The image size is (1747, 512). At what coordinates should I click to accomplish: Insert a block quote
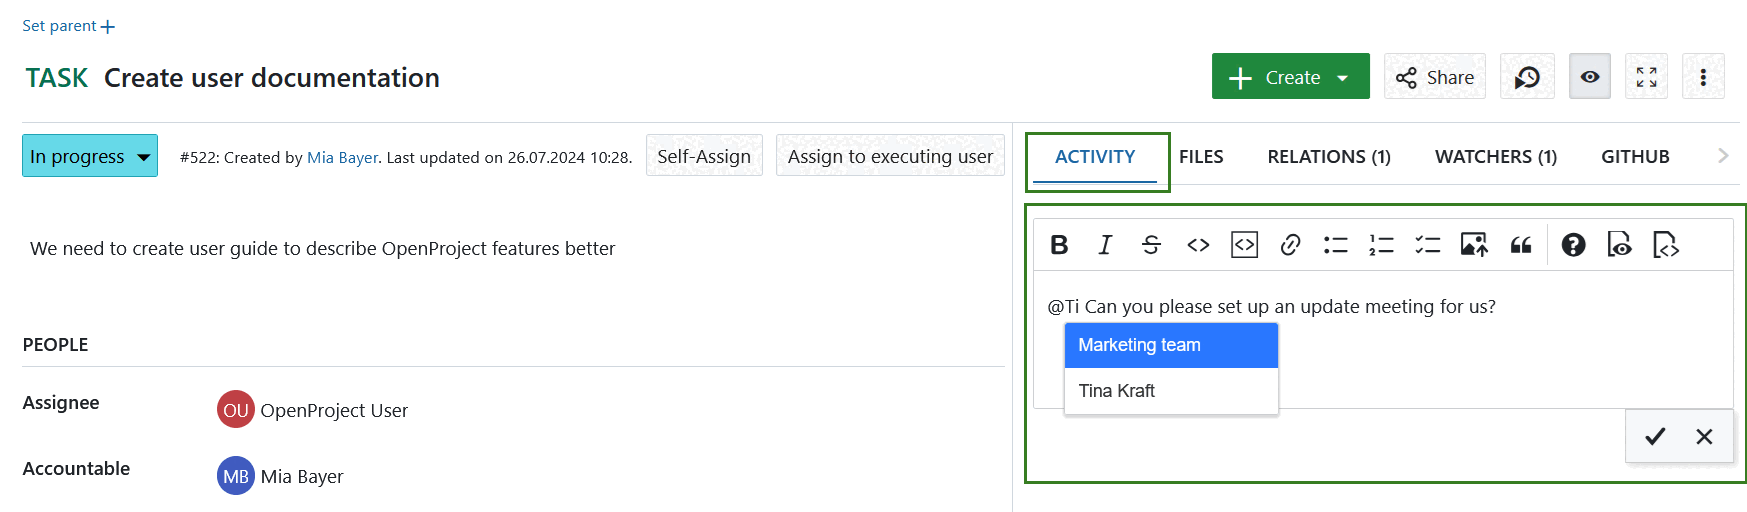click(x=1521, y=245)
